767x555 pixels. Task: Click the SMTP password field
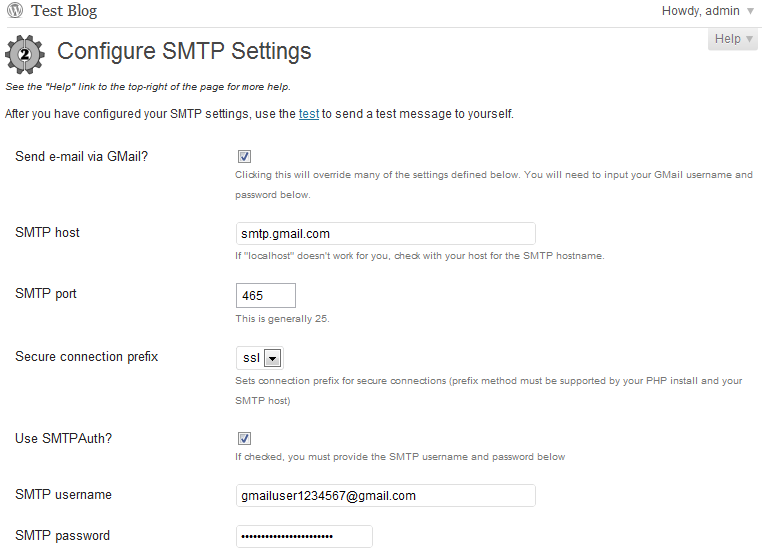pos(304,537)
